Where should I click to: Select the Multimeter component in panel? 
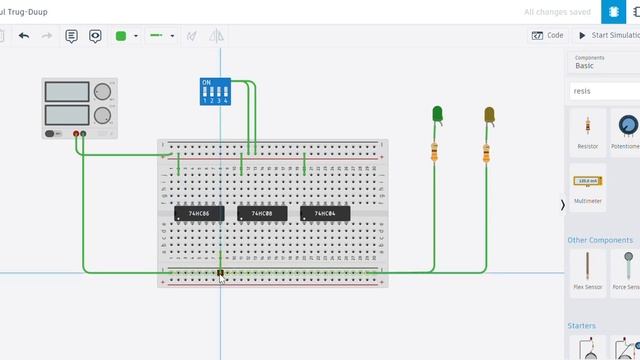[588, 187]
